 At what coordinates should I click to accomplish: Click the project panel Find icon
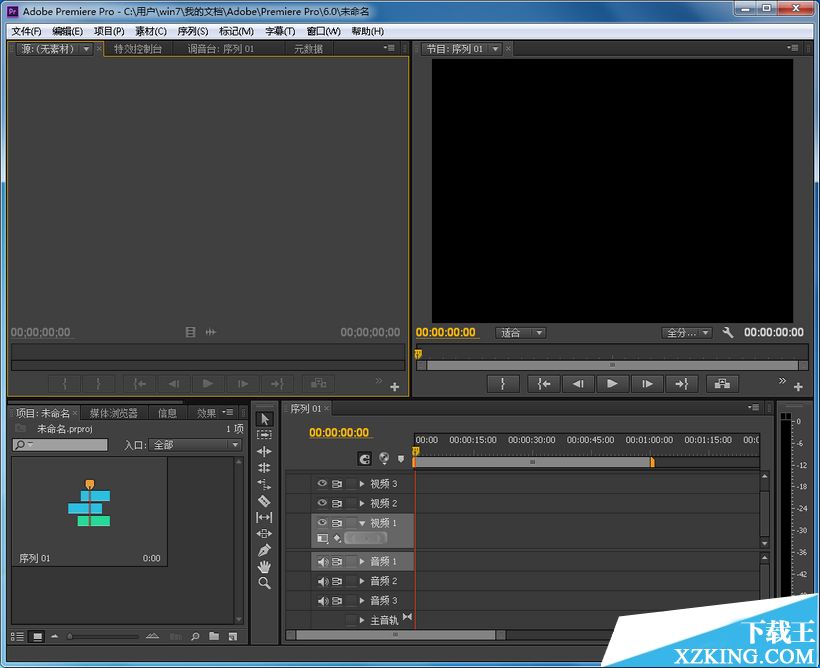coord(195,637)
